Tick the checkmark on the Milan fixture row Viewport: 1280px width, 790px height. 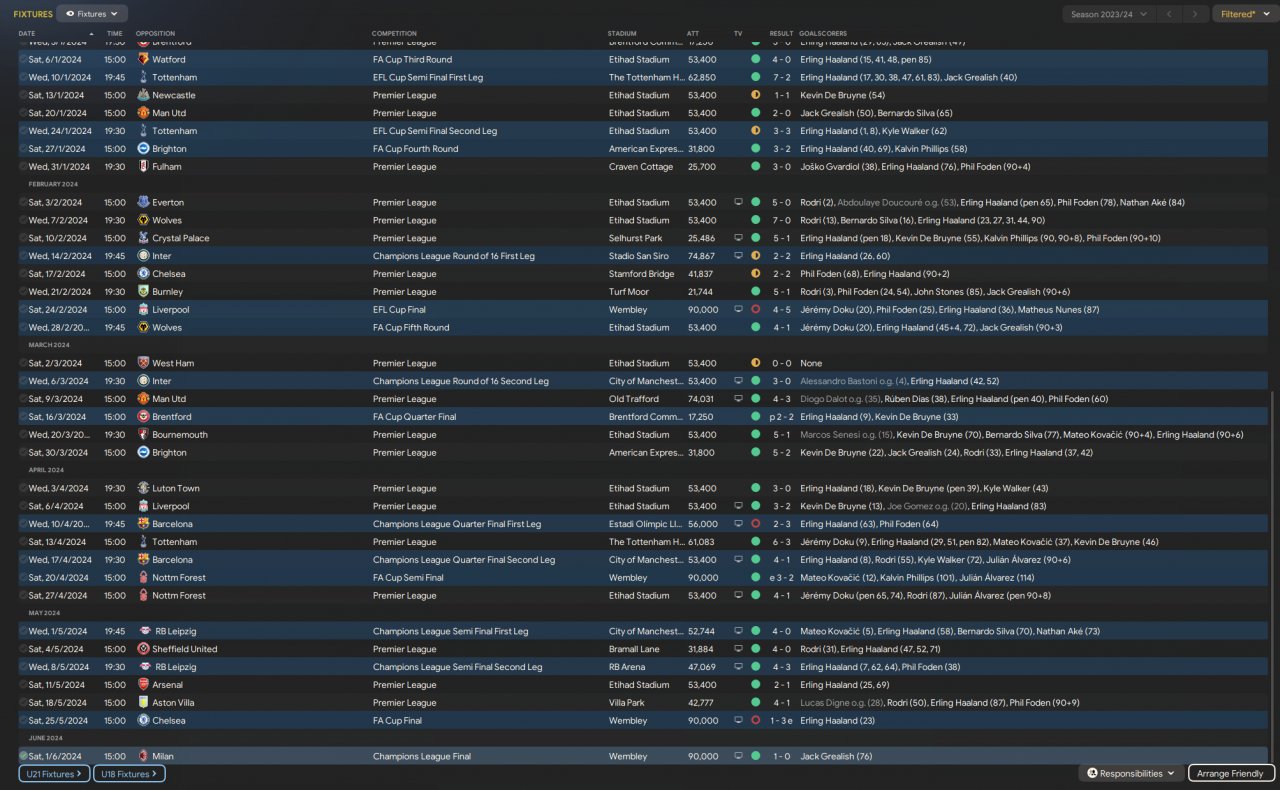[x=23, y=756]
